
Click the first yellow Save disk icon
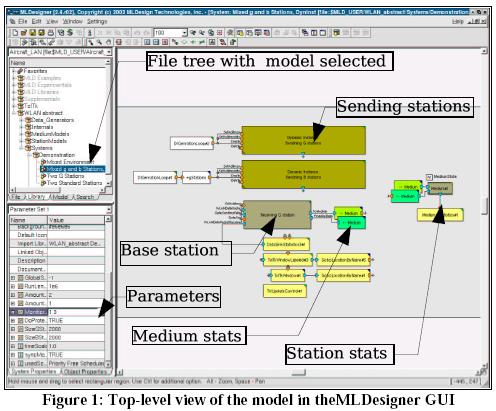click(x=33, y=33)
